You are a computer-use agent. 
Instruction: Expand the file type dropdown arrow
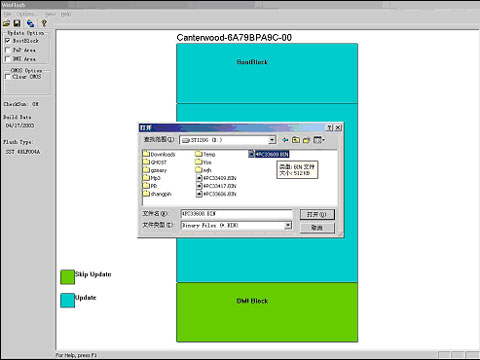(288, 226)
